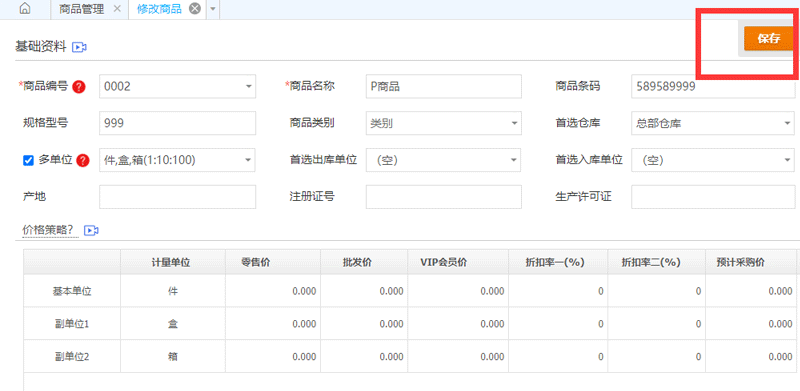The width and height of the screenshot is (800, 391).
Task: Click the 折扣率一(%) column header
Action: 558,262
